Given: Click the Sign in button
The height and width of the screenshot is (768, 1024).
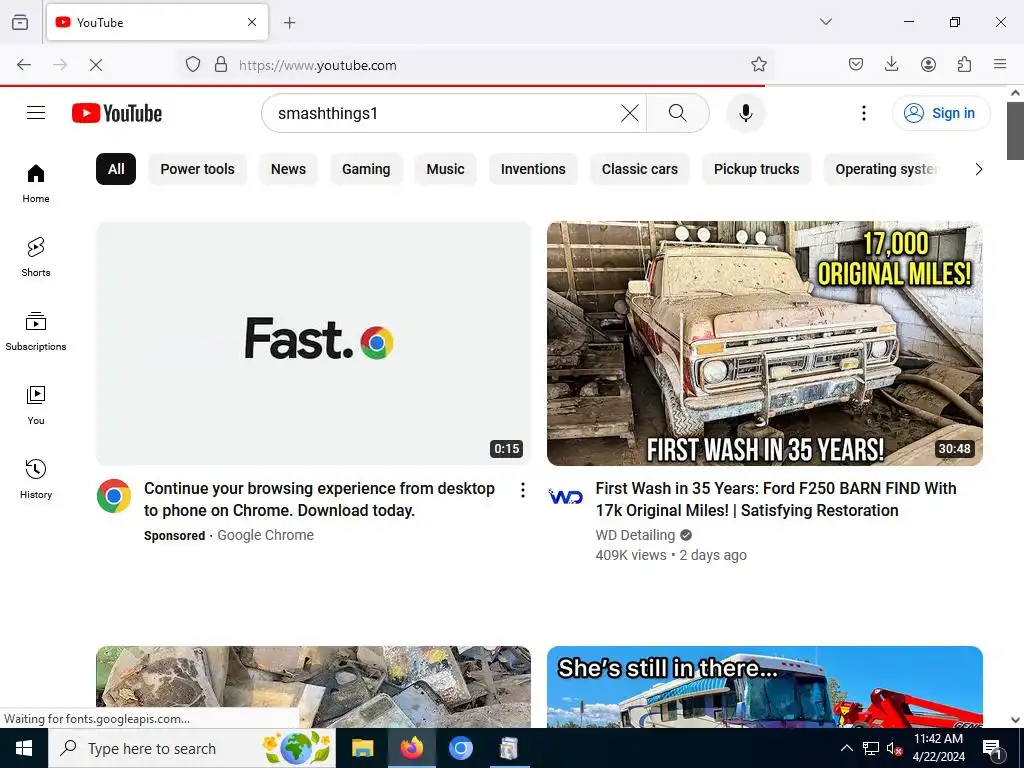Looking at the screenshot, I should coord(940,113).
